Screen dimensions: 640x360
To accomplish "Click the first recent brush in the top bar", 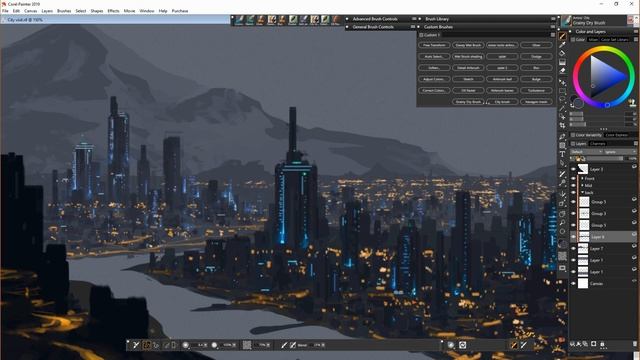I will coord(239,20).
